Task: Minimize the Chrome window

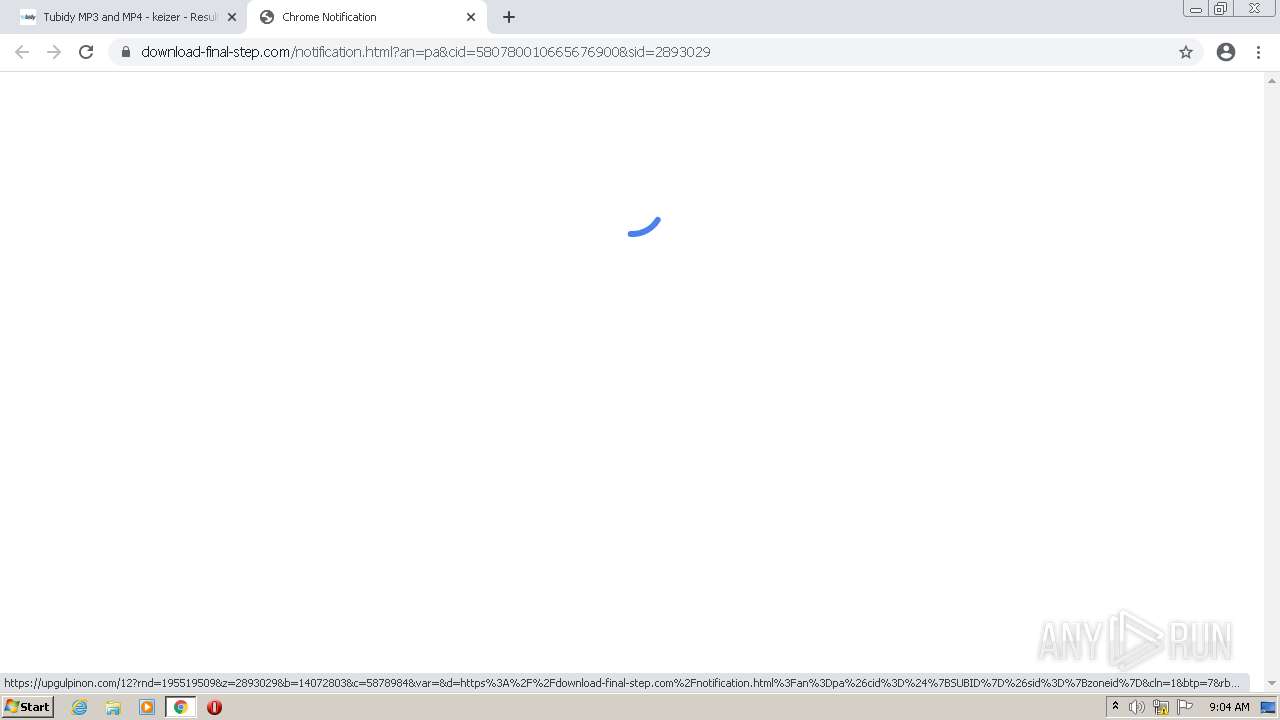Action: [x=1195, y=9]
